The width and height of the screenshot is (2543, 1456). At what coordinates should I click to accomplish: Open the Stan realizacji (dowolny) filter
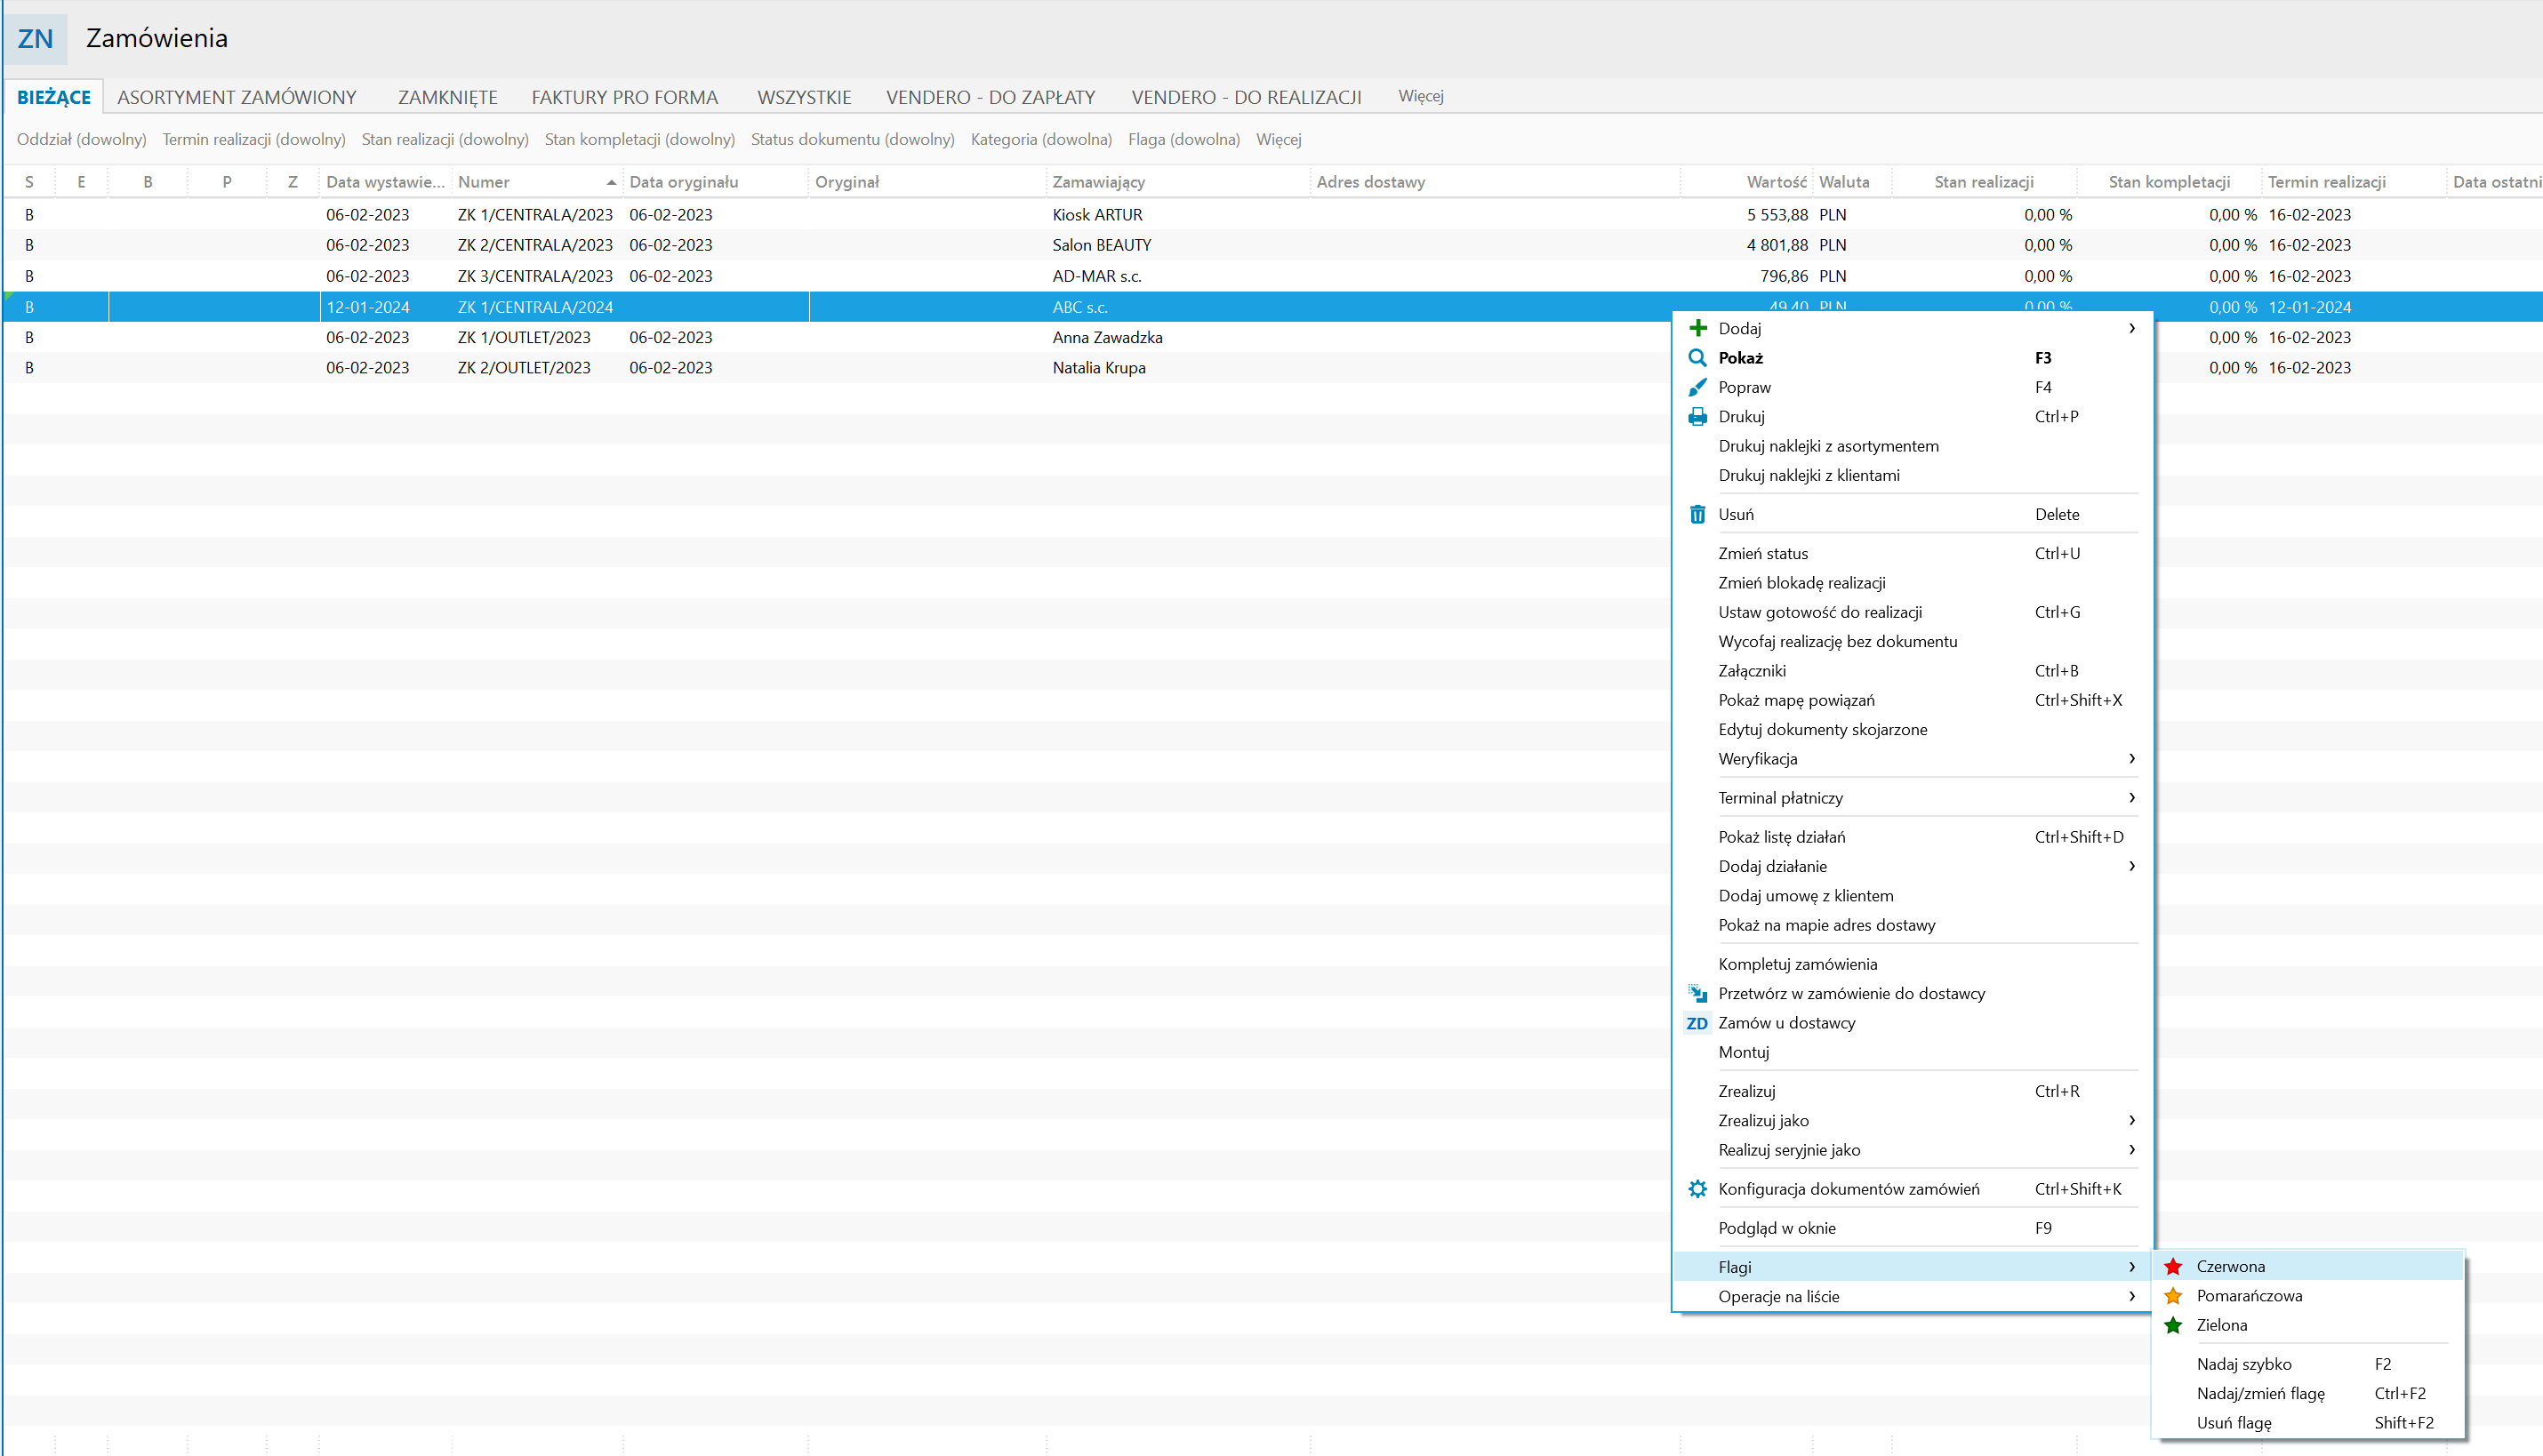click(x=445, y=139)
